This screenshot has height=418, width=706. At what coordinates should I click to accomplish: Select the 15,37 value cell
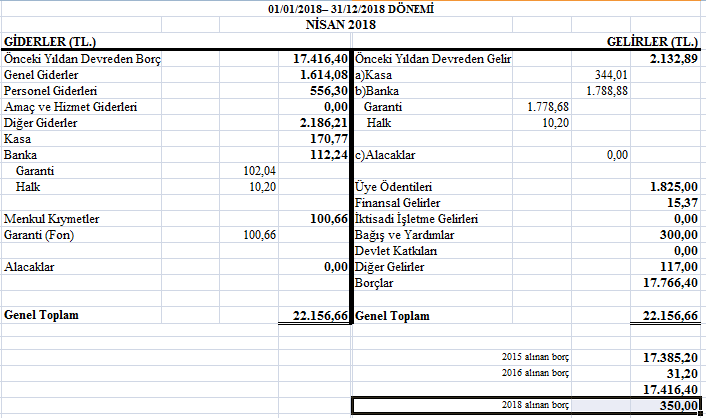(x=683, y=203)
